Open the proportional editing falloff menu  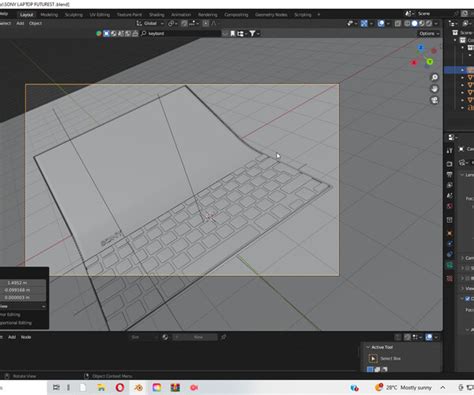[214, 23]
